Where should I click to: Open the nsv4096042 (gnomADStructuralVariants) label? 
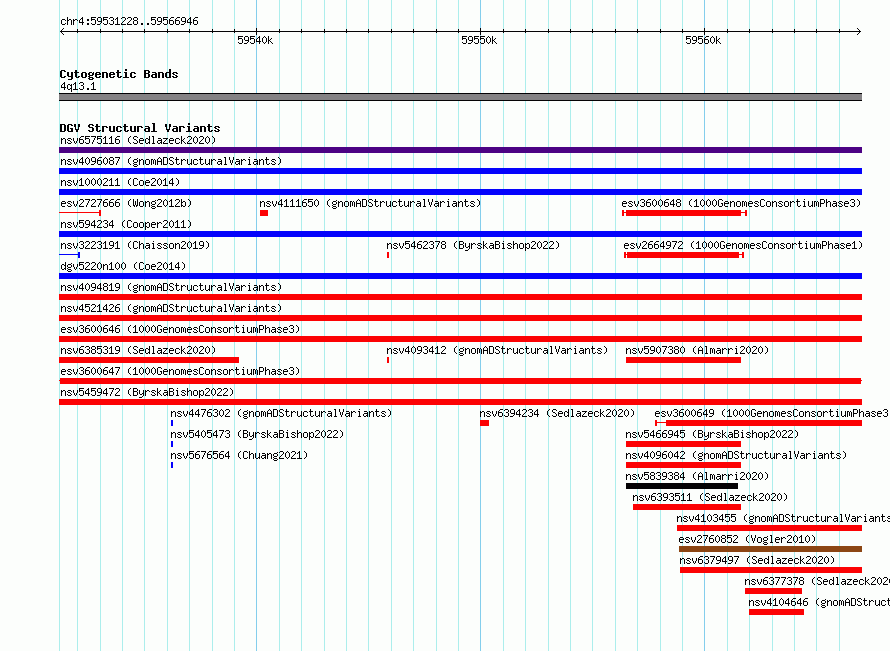(736, 455)
